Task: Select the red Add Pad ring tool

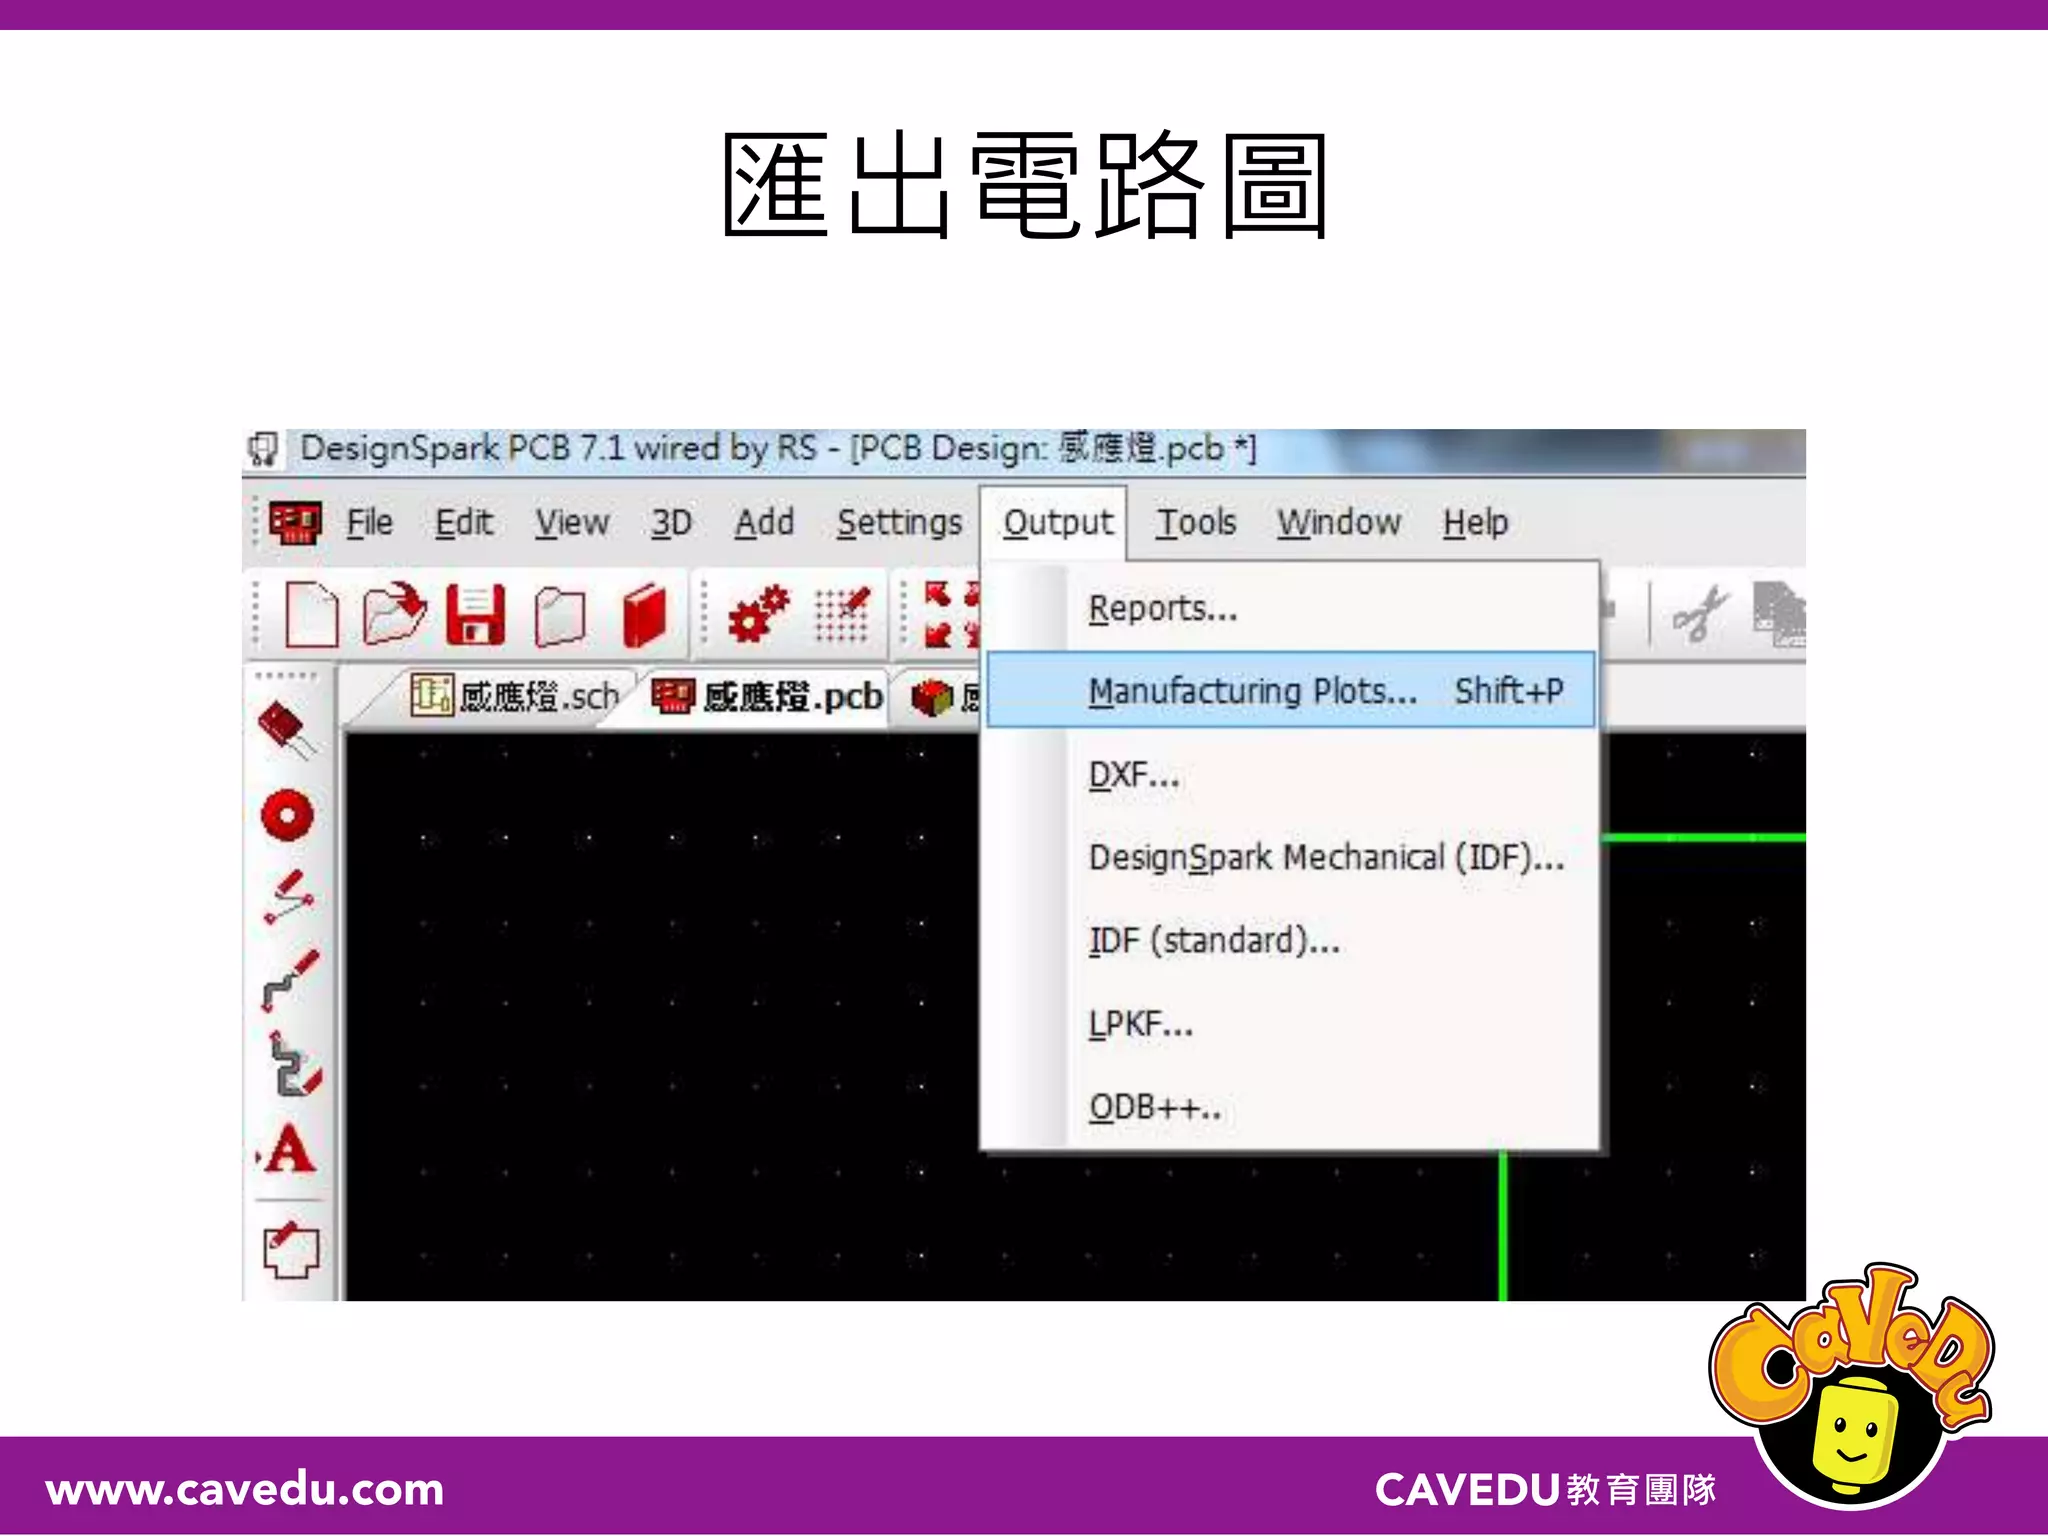Action: pyautogui.click(x=287, y=815)
